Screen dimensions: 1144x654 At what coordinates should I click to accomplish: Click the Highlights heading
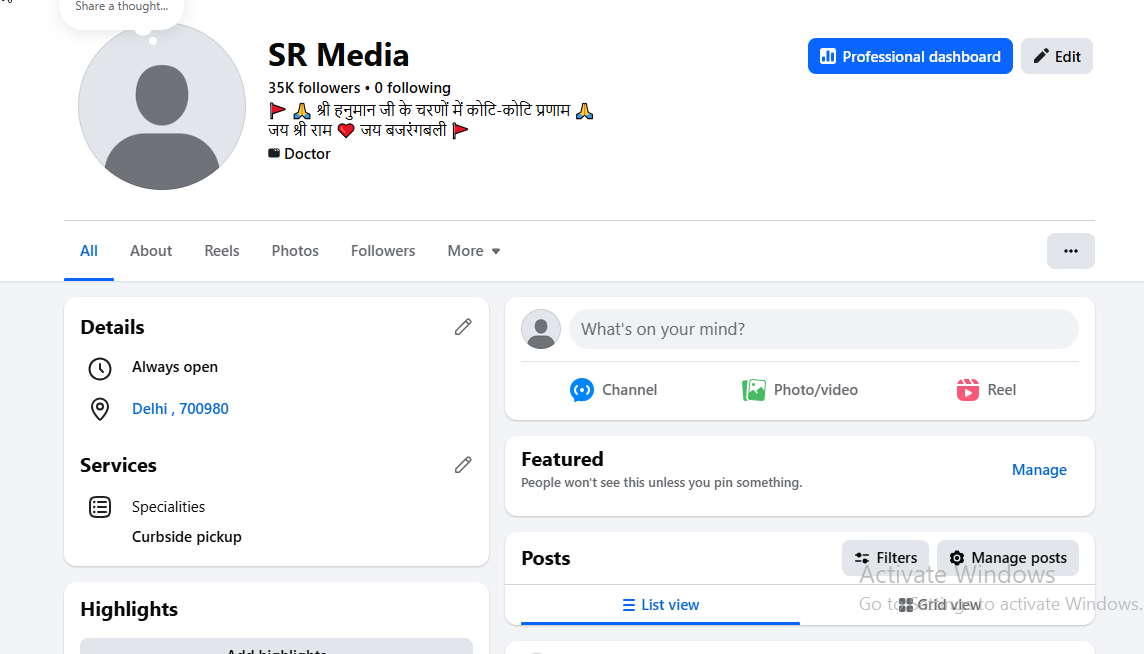[x=129, y=609]
